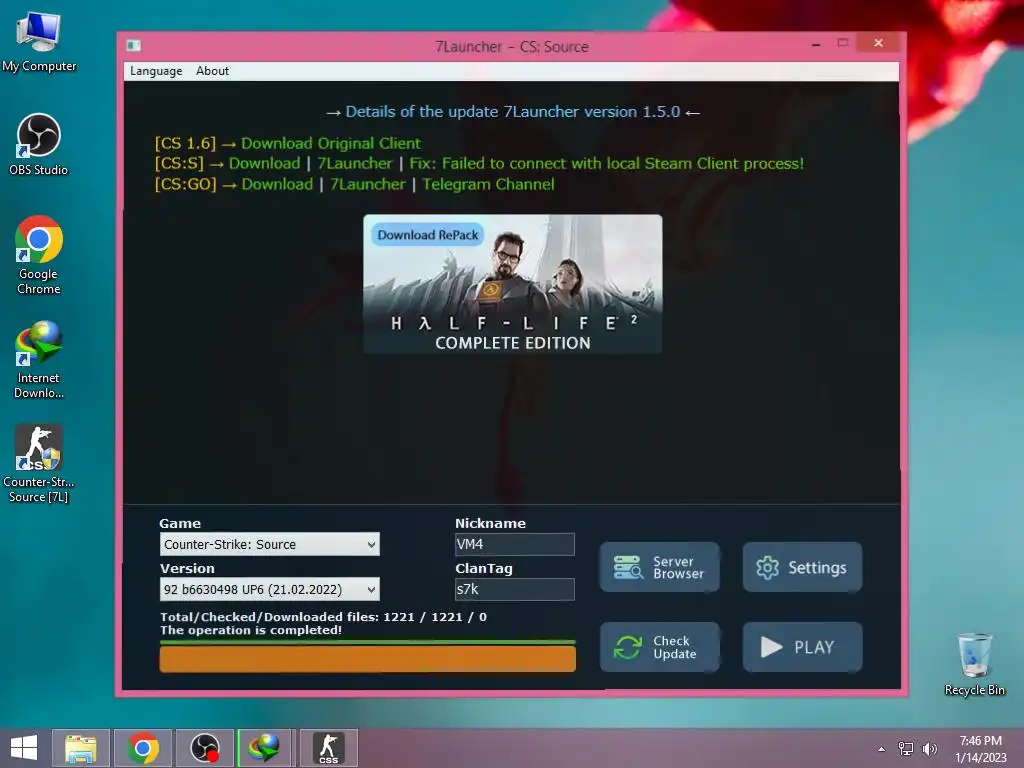Click the 7Launcher window title bar icon
This screenshot has width=1024, height=768.
[134, 45]
